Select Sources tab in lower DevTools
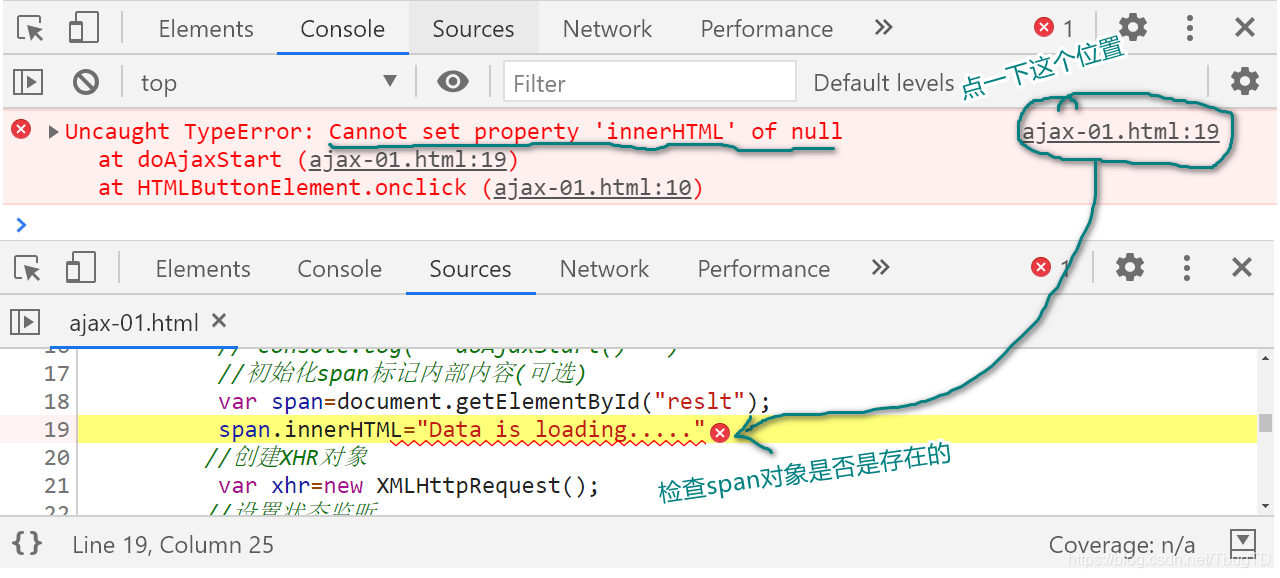 point(470,269)
